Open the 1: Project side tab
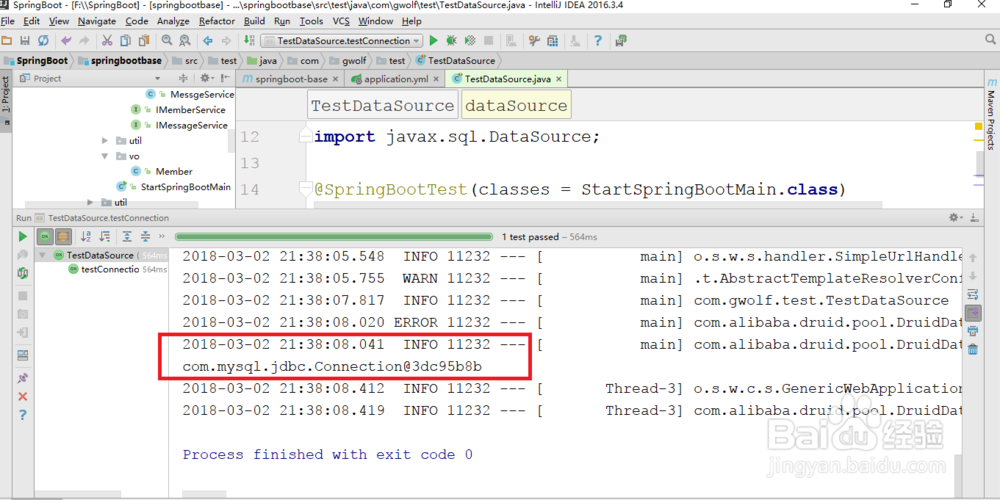This screenshot has width=1000, height=500. (x=6, y=100)
